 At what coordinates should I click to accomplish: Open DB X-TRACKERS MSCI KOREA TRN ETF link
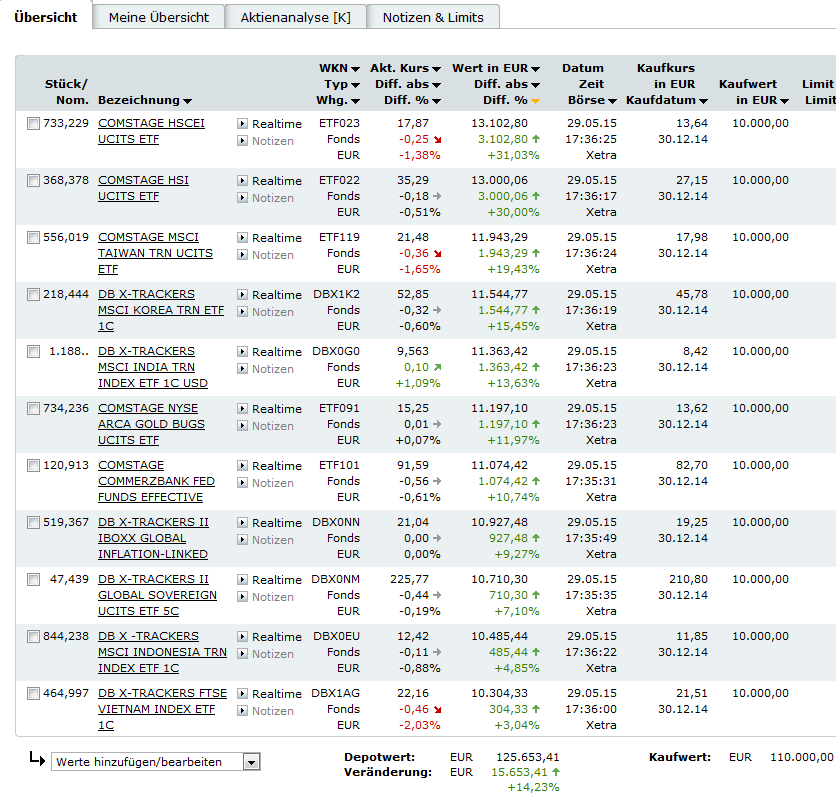(160, 310)
